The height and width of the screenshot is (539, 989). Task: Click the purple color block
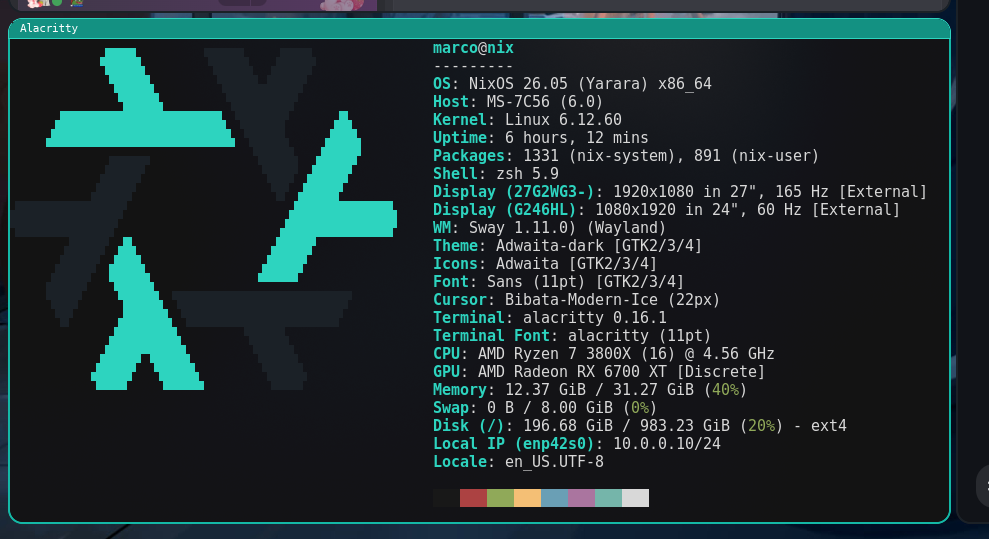coord(581,498)
